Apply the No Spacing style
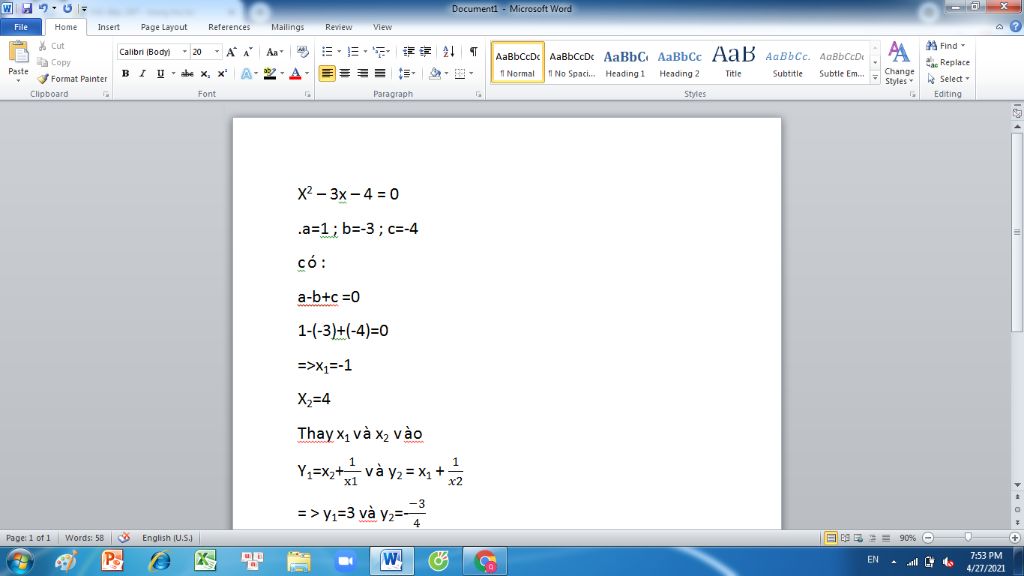 click(571, 63)
